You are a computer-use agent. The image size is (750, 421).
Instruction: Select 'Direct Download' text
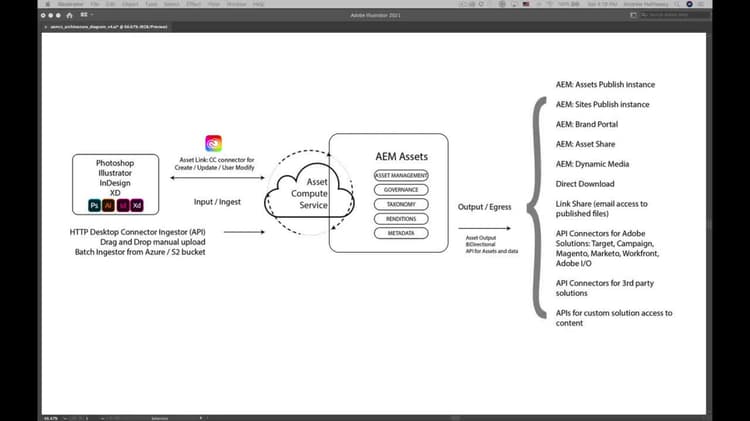(585, 184)
